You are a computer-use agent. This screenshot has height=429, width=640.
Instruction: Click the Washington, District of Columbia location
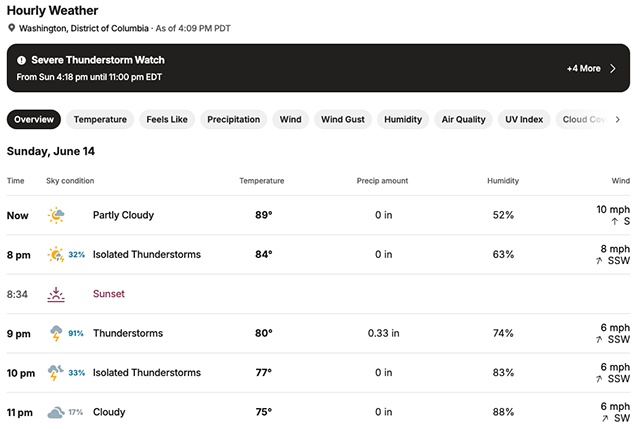[x=84, y=28]
